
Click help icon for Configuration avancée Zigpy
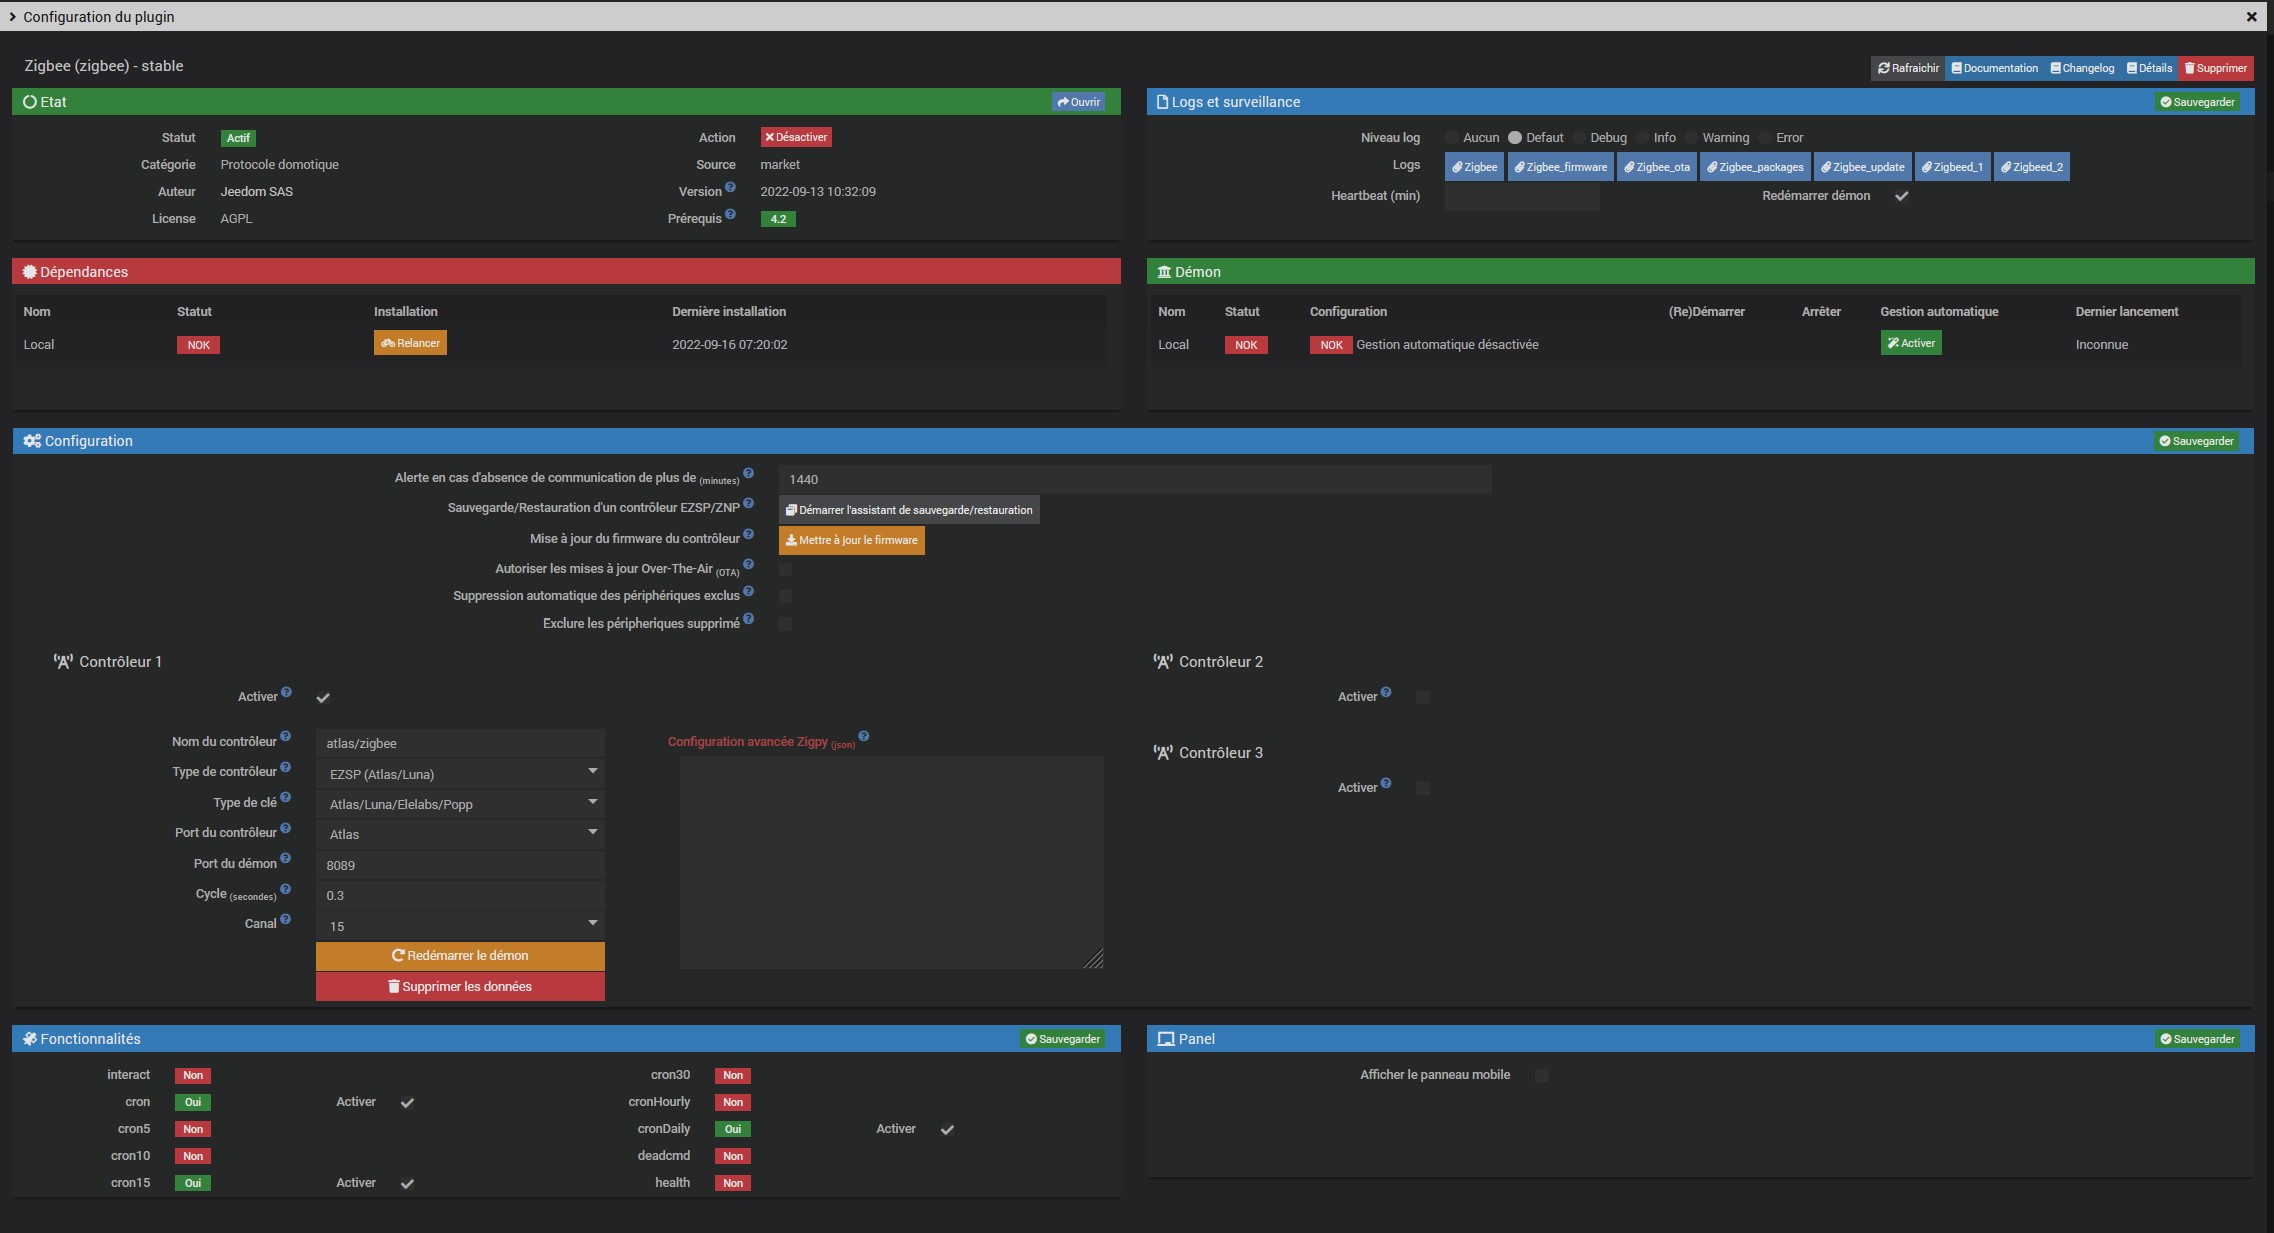point(864,737)
